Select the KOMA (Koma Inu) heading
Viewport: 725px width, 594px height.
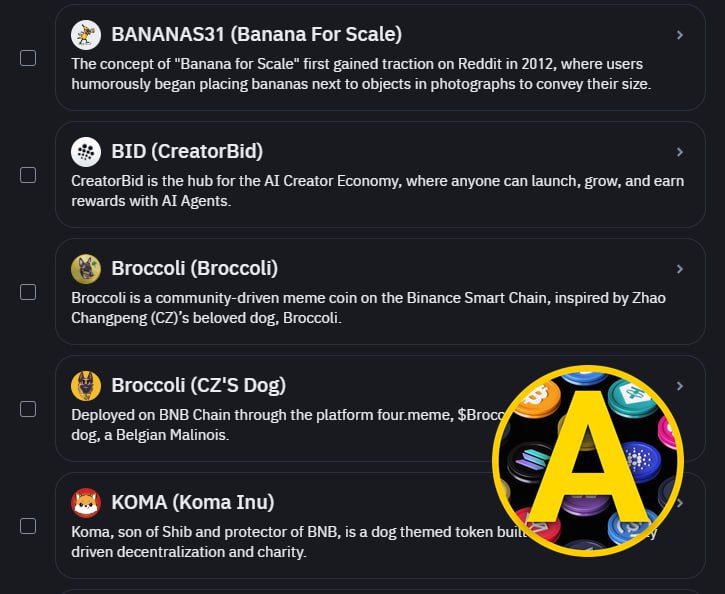coord(193,502)
